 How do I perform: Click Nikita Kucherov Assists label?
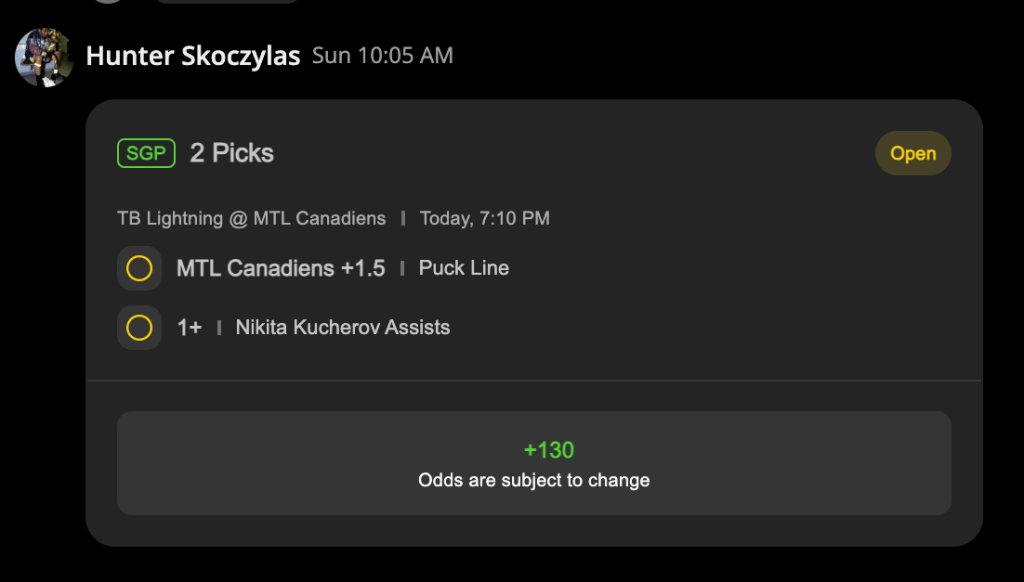click(343, 327)
